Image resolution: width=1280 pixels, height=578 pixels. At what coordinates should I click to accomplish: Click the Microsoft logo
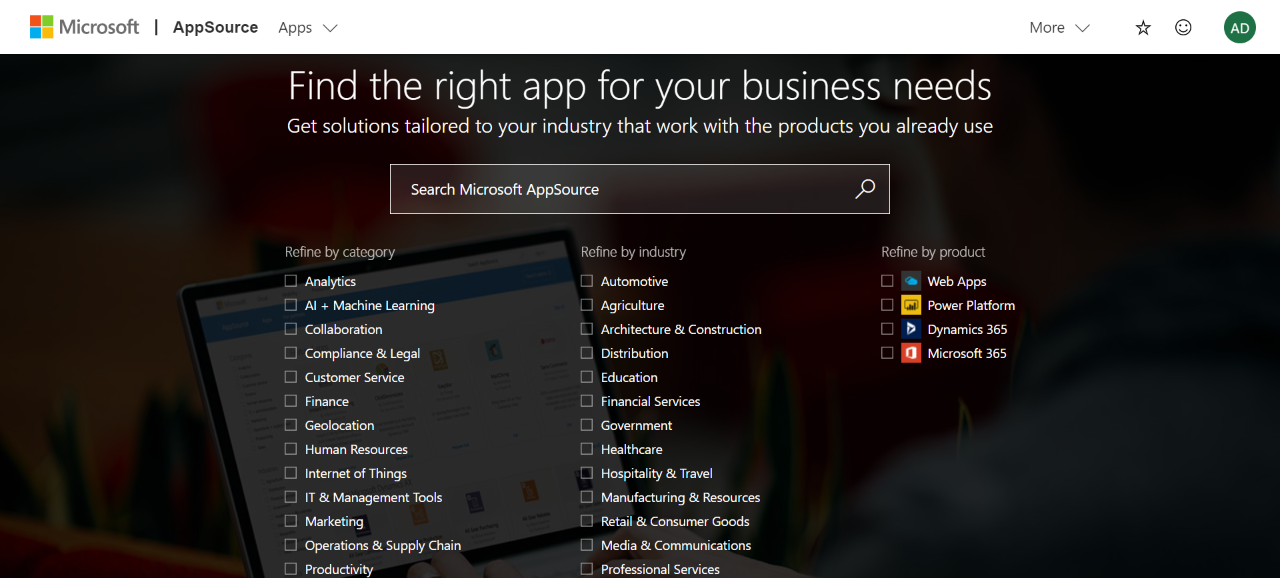pyautogui.click(x=85, y=27)
